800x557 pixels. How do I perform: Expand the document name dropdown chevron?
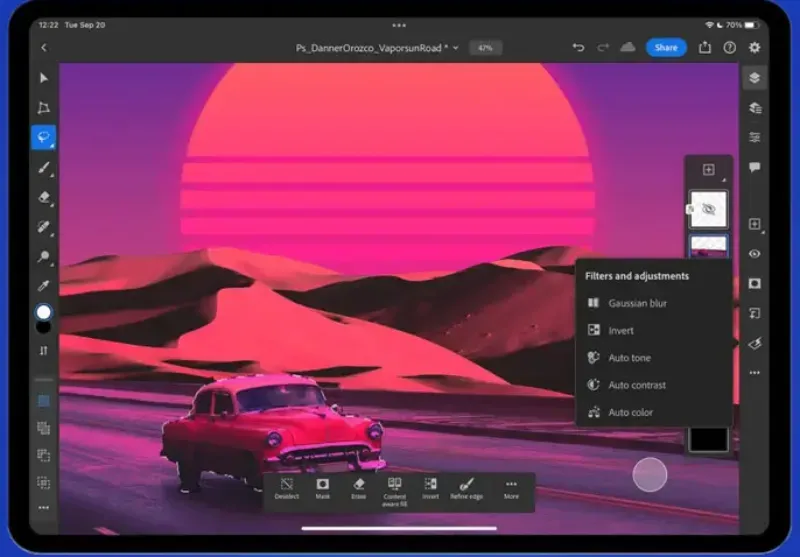[x=456, y=48]
